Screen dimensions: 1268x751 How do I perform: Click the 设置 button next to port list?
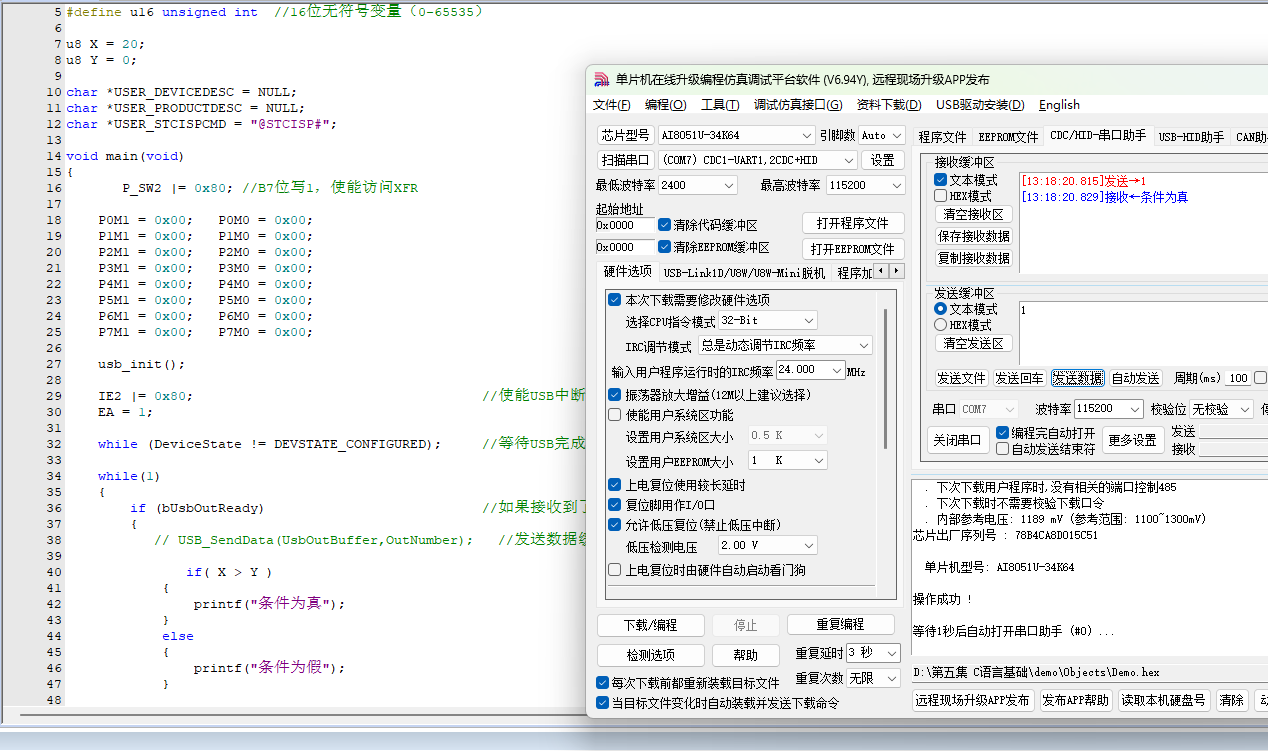click(x=883, y=160)
